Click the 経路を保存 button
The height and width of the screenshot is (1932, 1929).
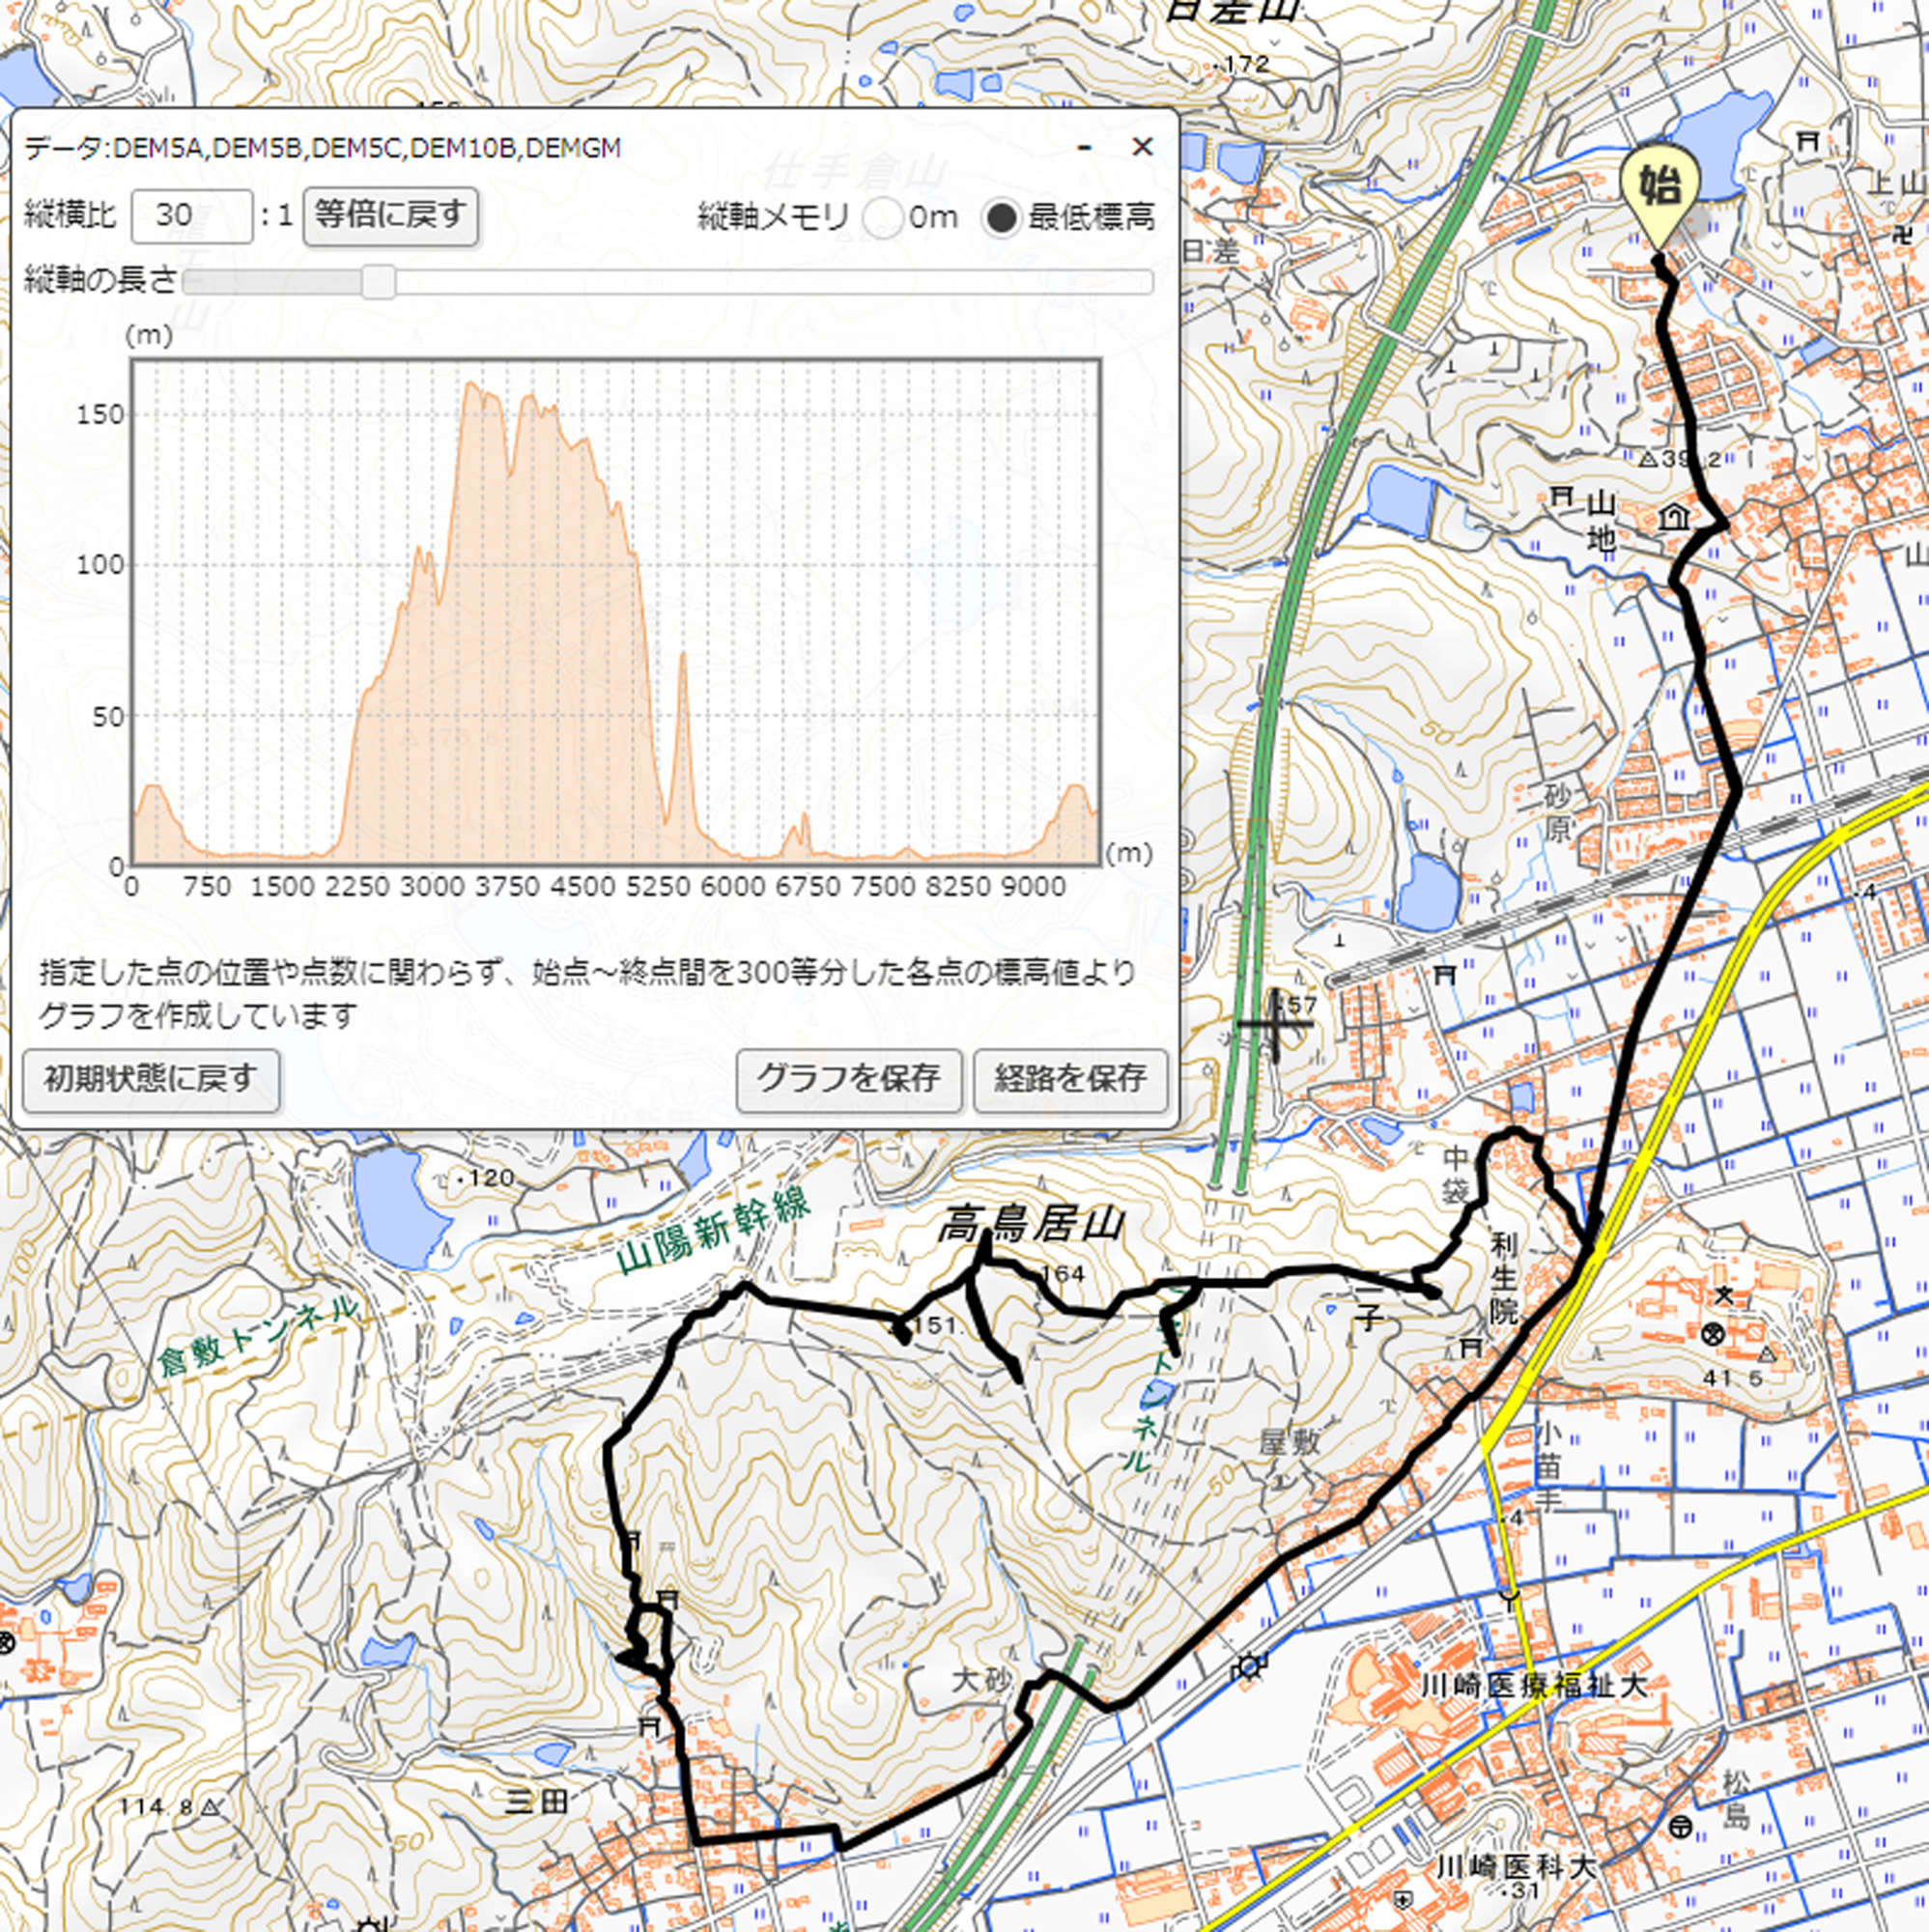(1071, 1080)
